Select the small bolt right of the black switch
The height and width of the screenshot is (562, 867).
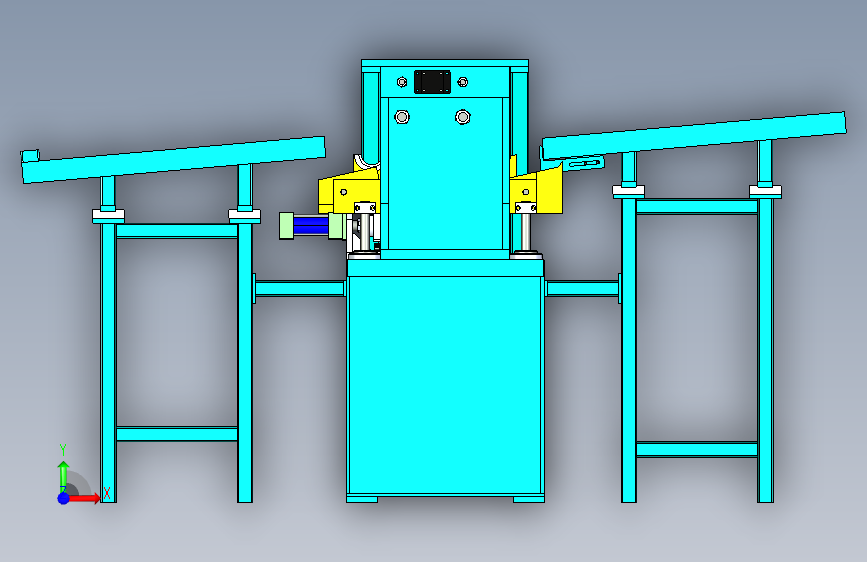click(463, 82)
